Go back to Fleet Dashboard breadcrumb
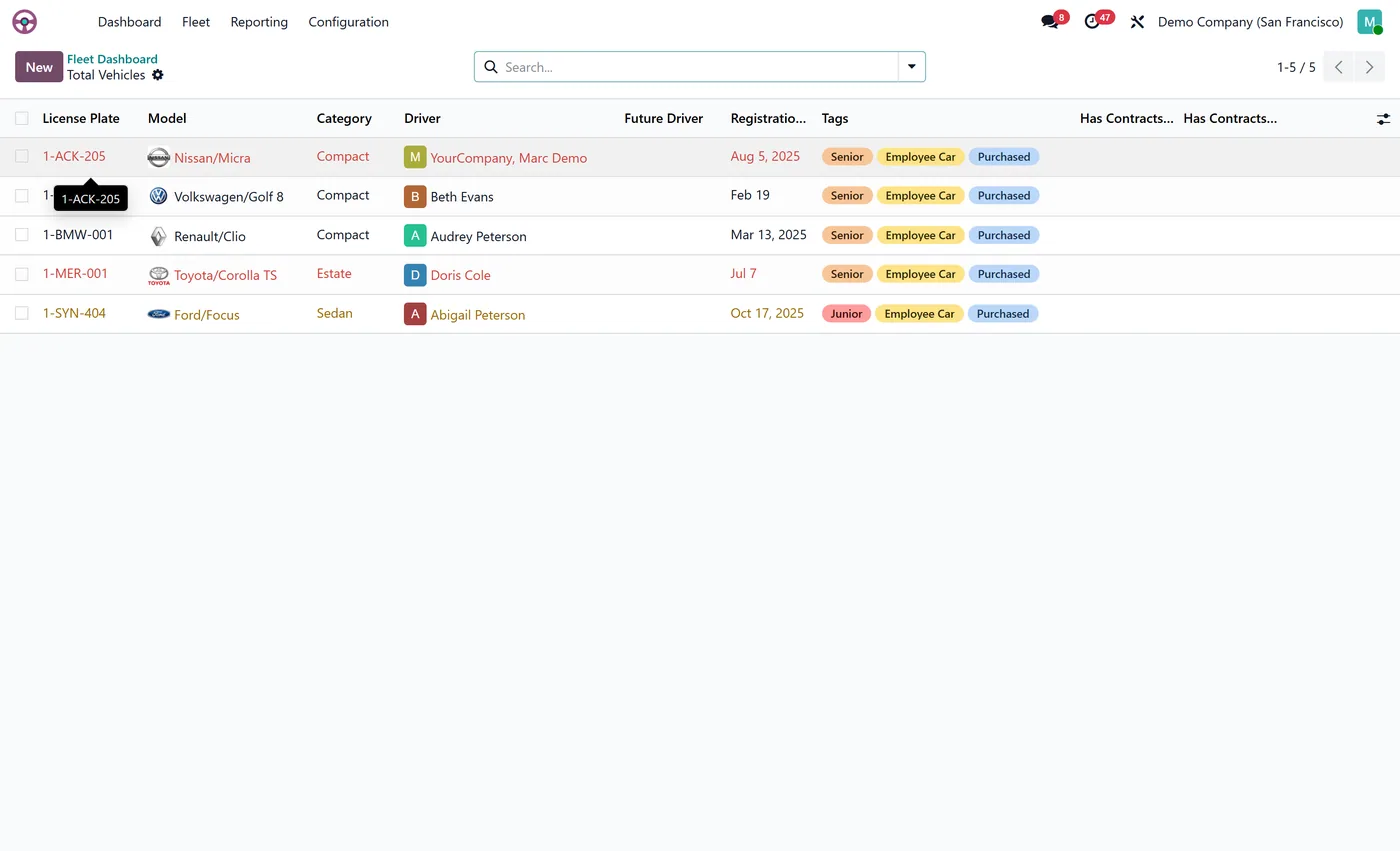The width and height of the screenshot is (1400, 851). pyautogui.click(x=112, y=59)
